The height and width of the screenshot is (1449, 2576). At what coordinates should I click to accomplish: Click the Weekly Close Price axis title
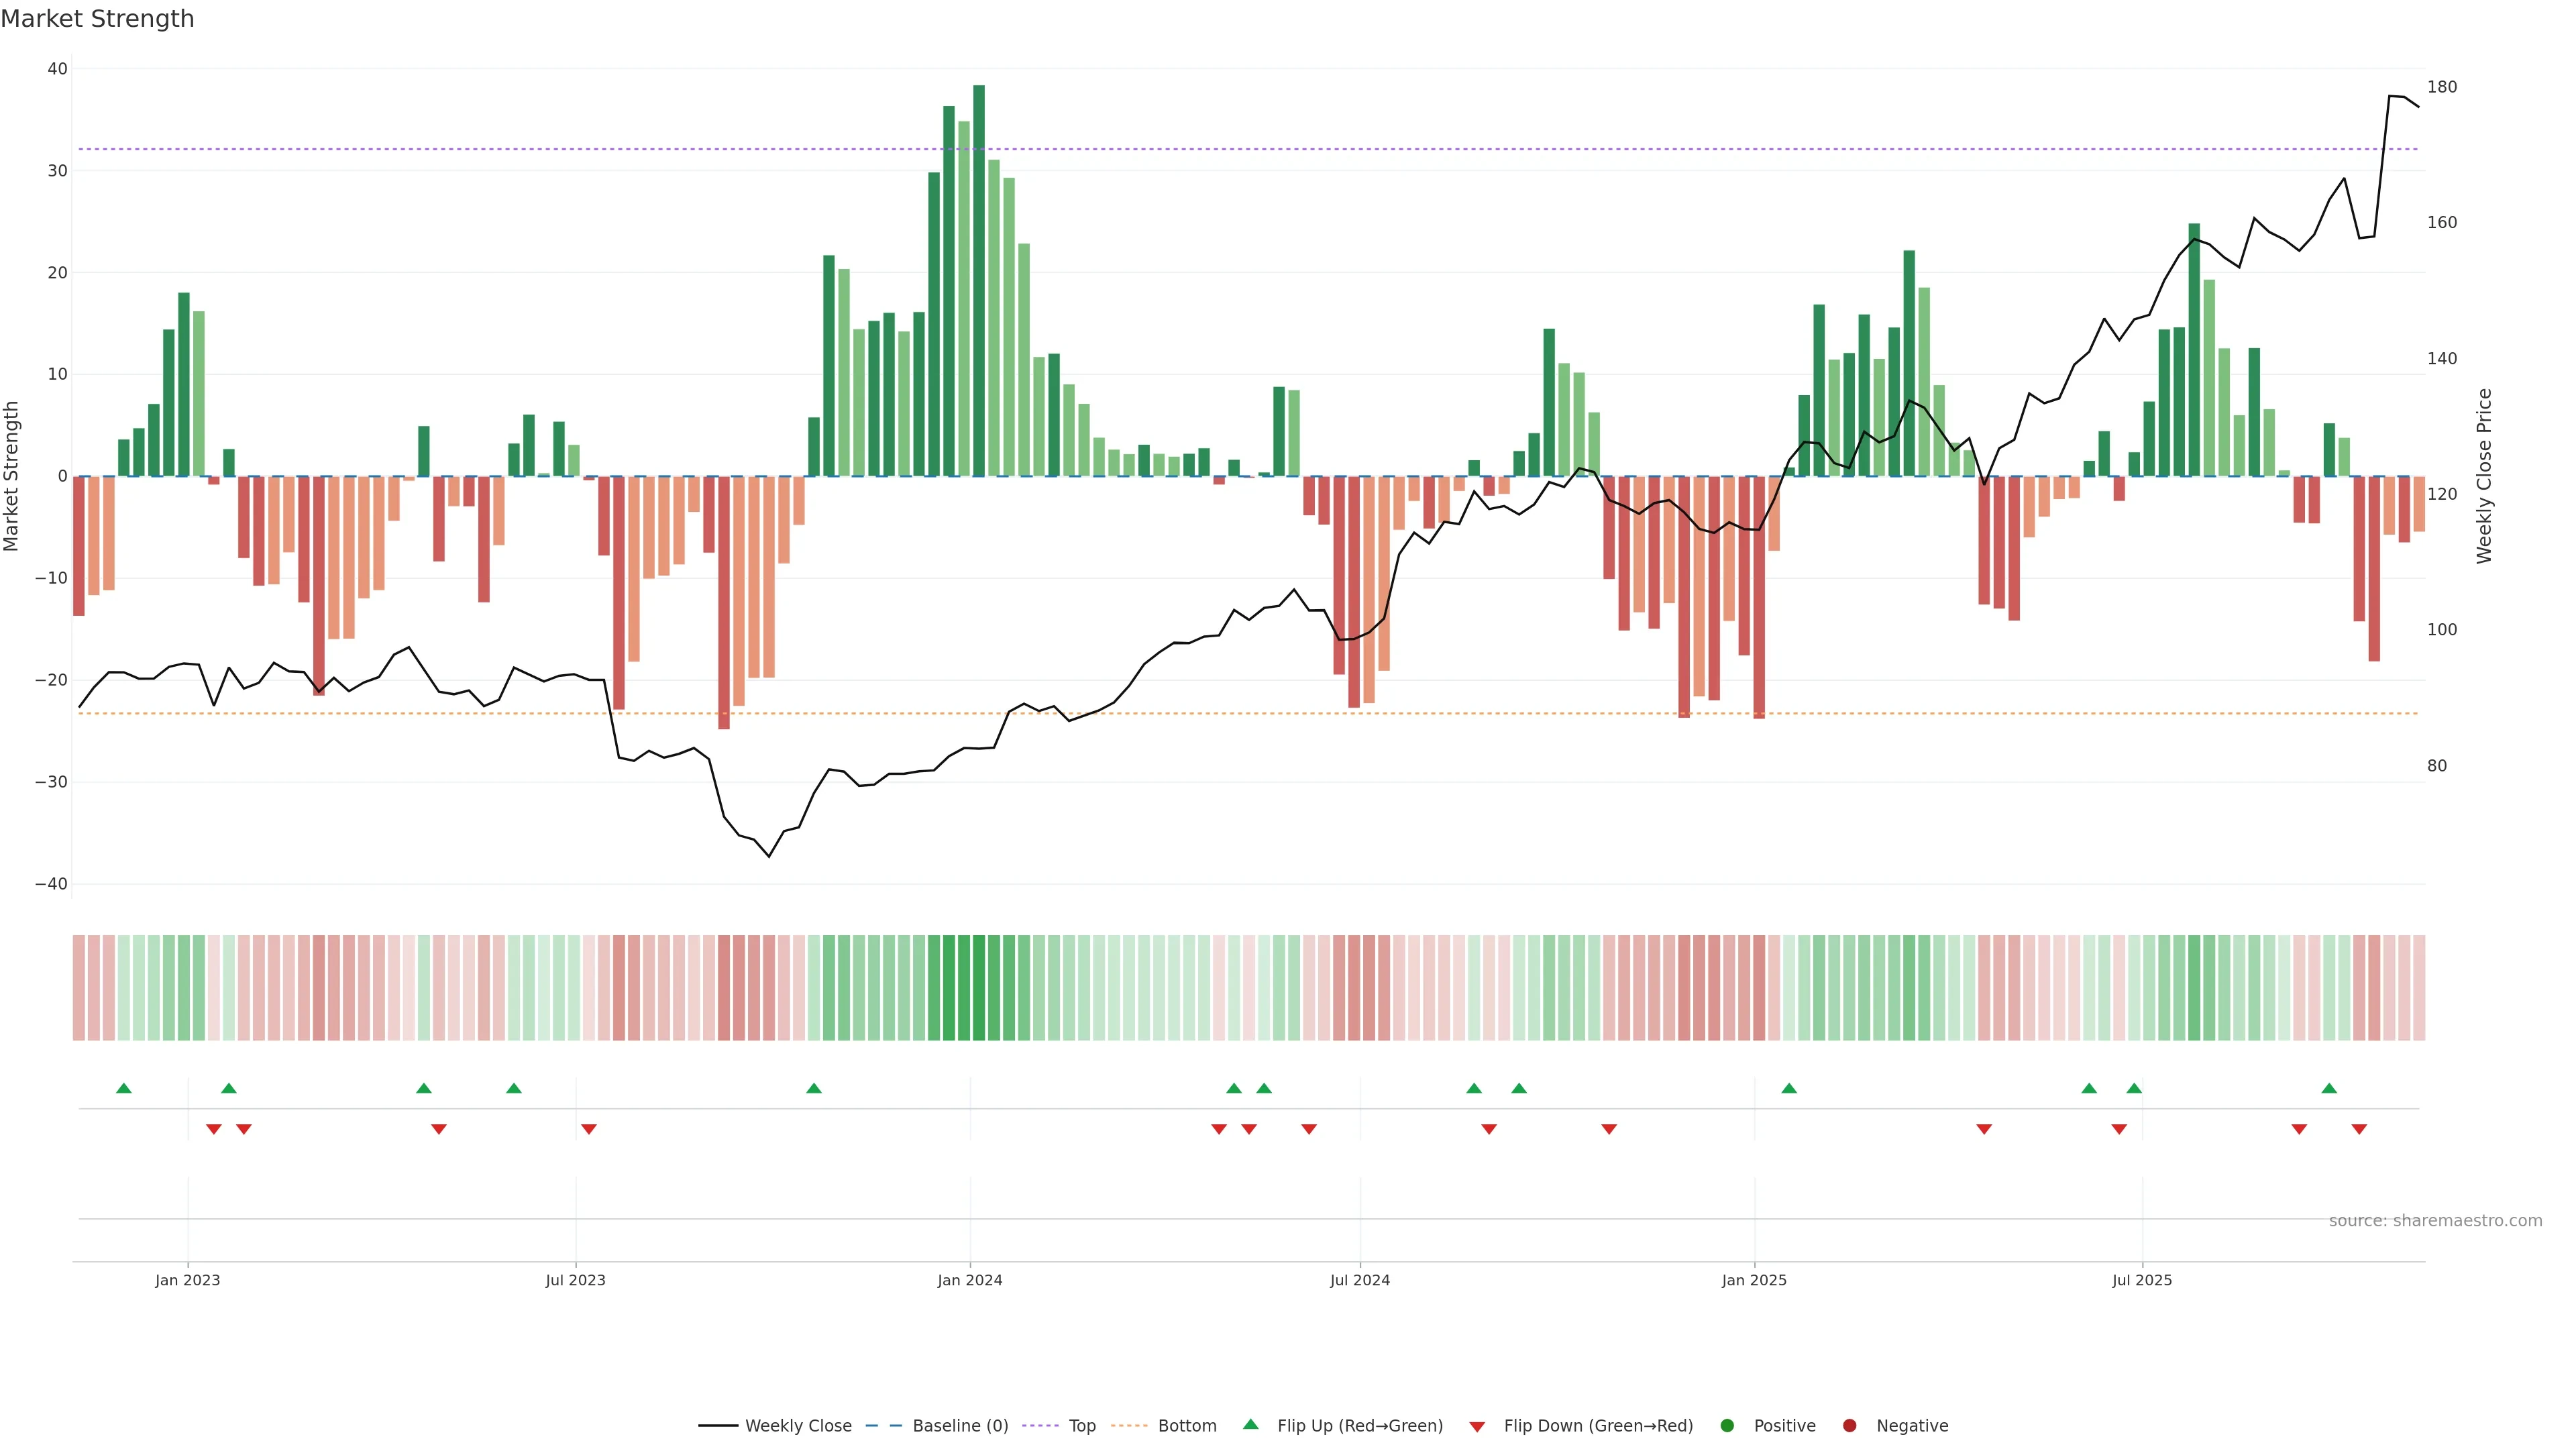pyautogui.click(x=2484, y=476)
